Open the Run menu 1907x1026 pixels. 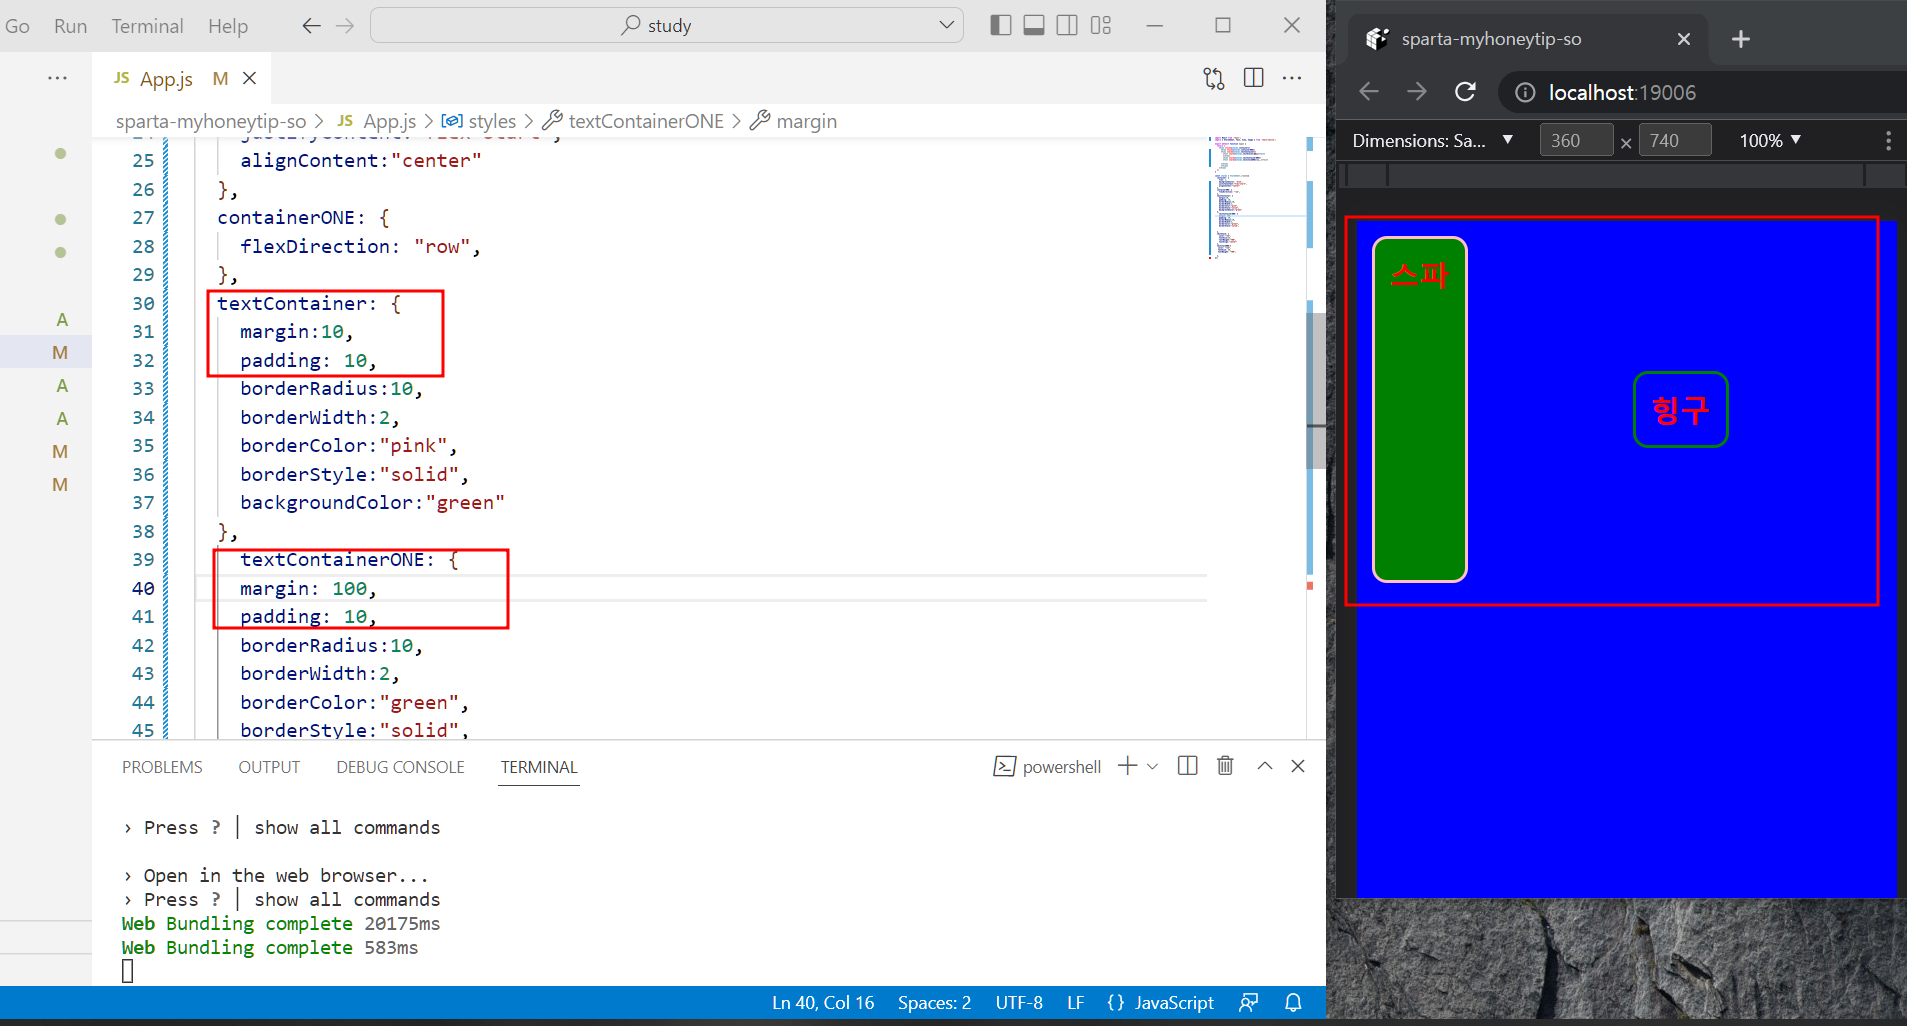click(x=70, y=26)
